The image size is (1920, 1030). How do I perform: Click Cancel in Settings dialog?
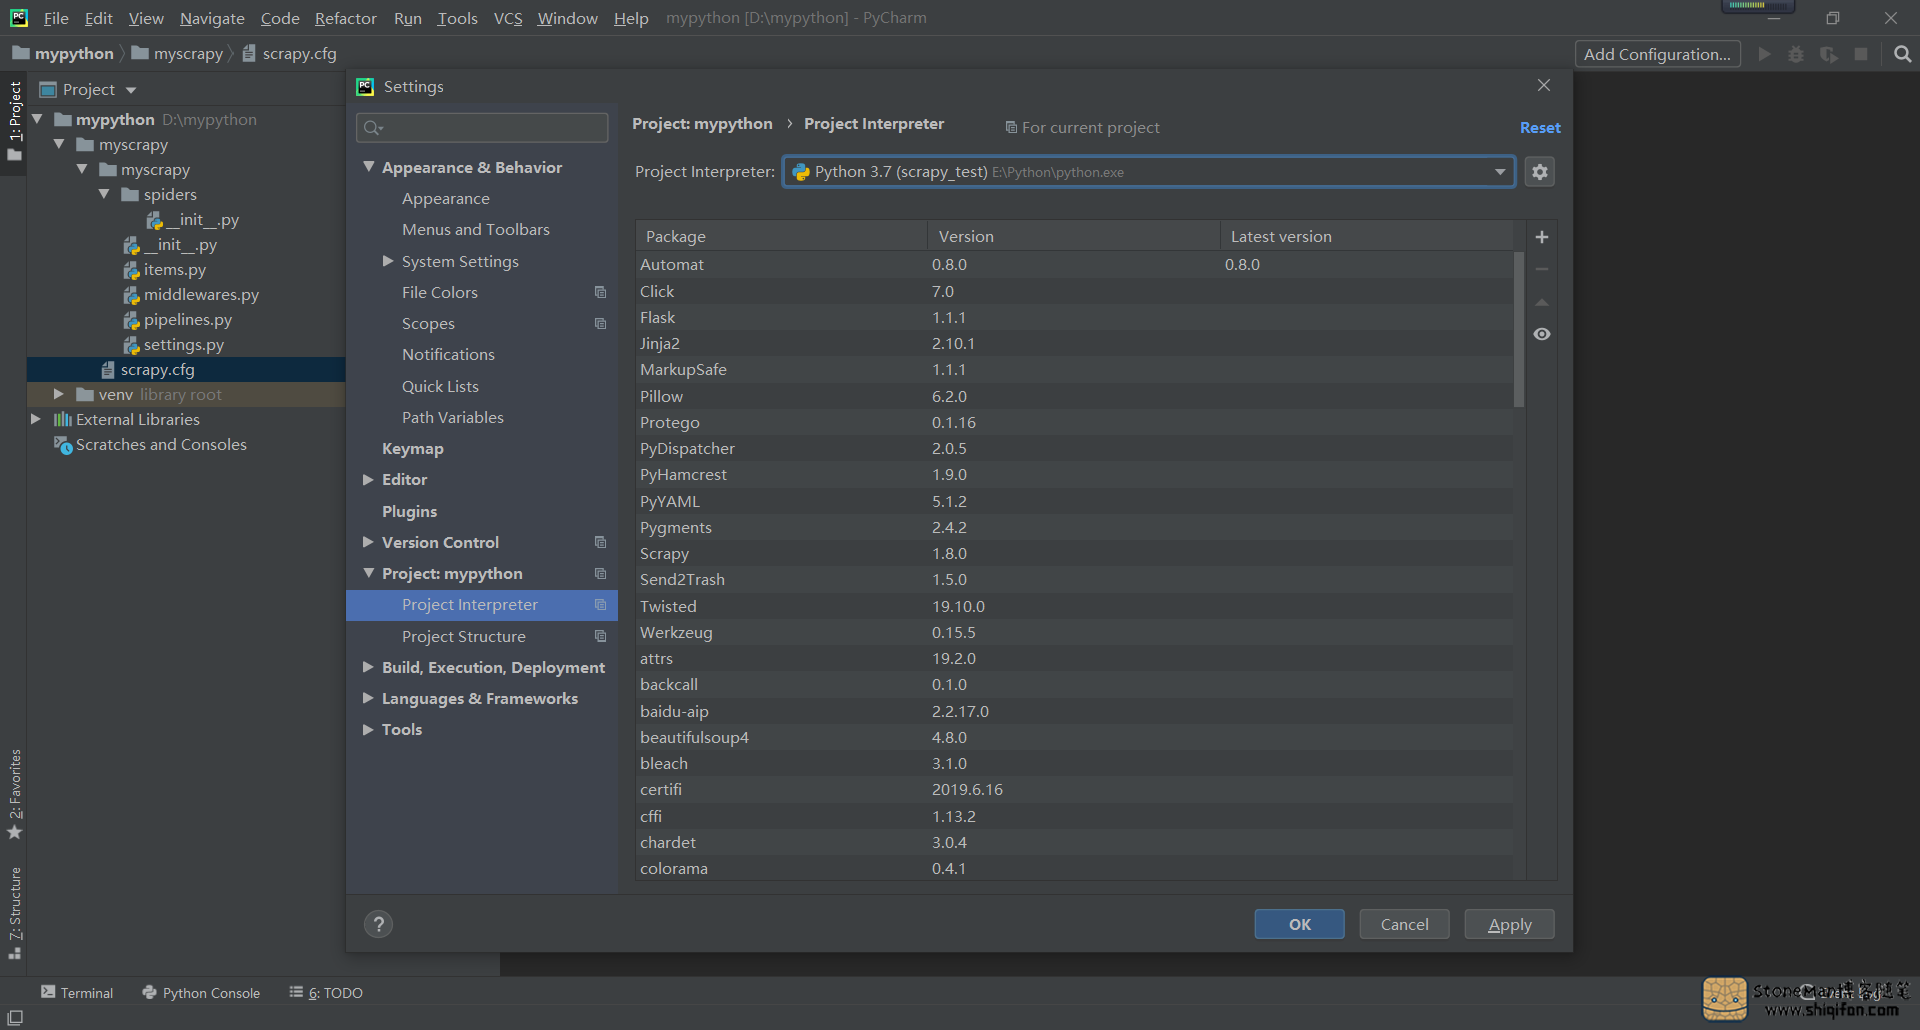tap(1404, 924)
